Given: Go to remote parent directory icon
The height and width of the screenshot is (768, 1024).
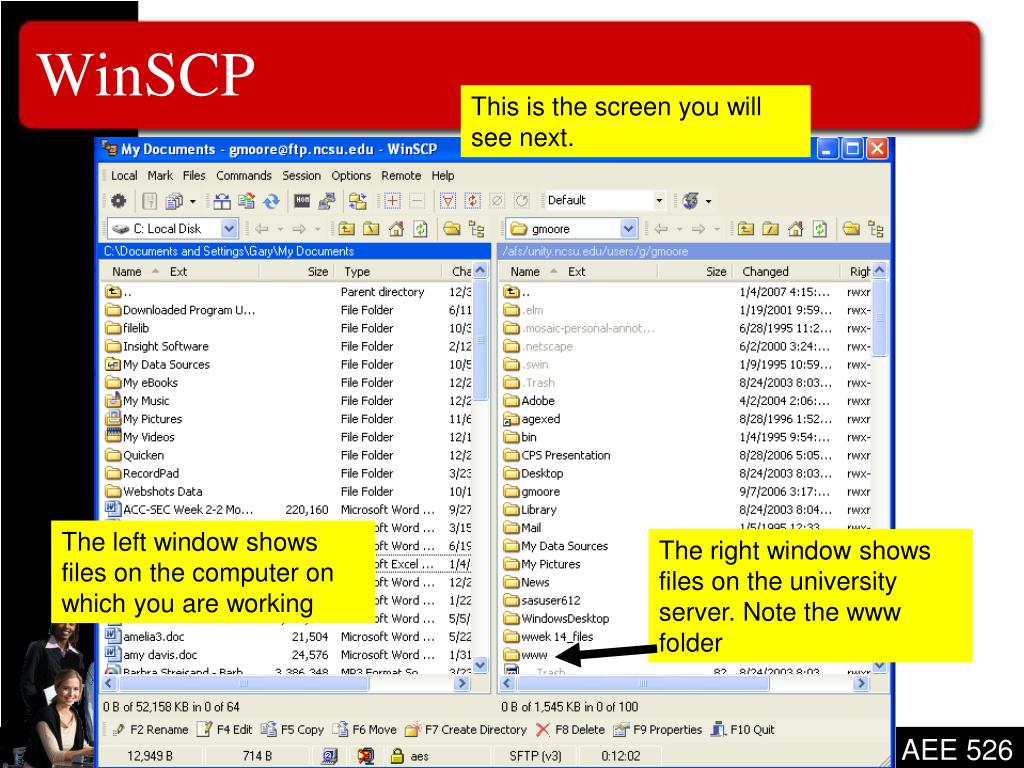Looking at the screenshot, I should [x=746, y=229].
